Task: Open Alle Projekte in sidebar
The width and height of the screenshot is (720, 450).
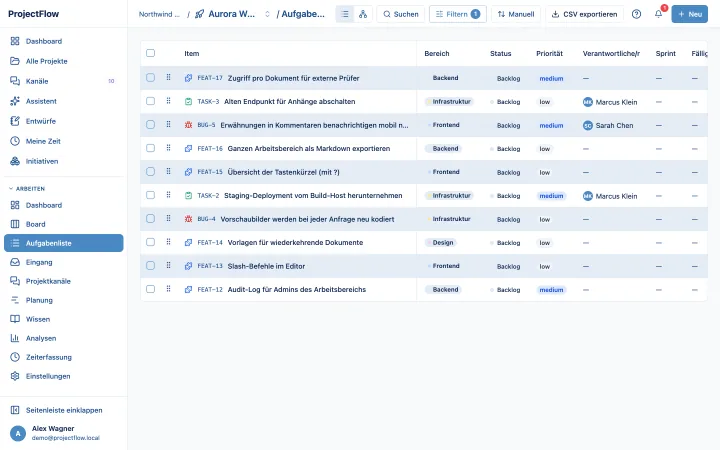Action: 64,61
